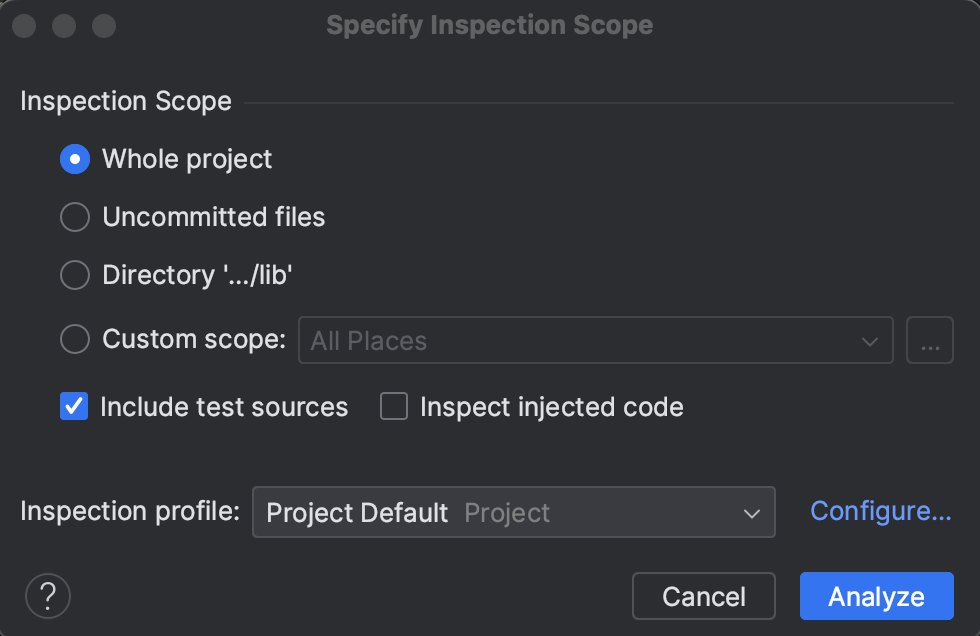Click the ellipsis button to edit custom scopes
This screenshot has width=980, height=636.
pyautogui.click(x=929, y=340)
